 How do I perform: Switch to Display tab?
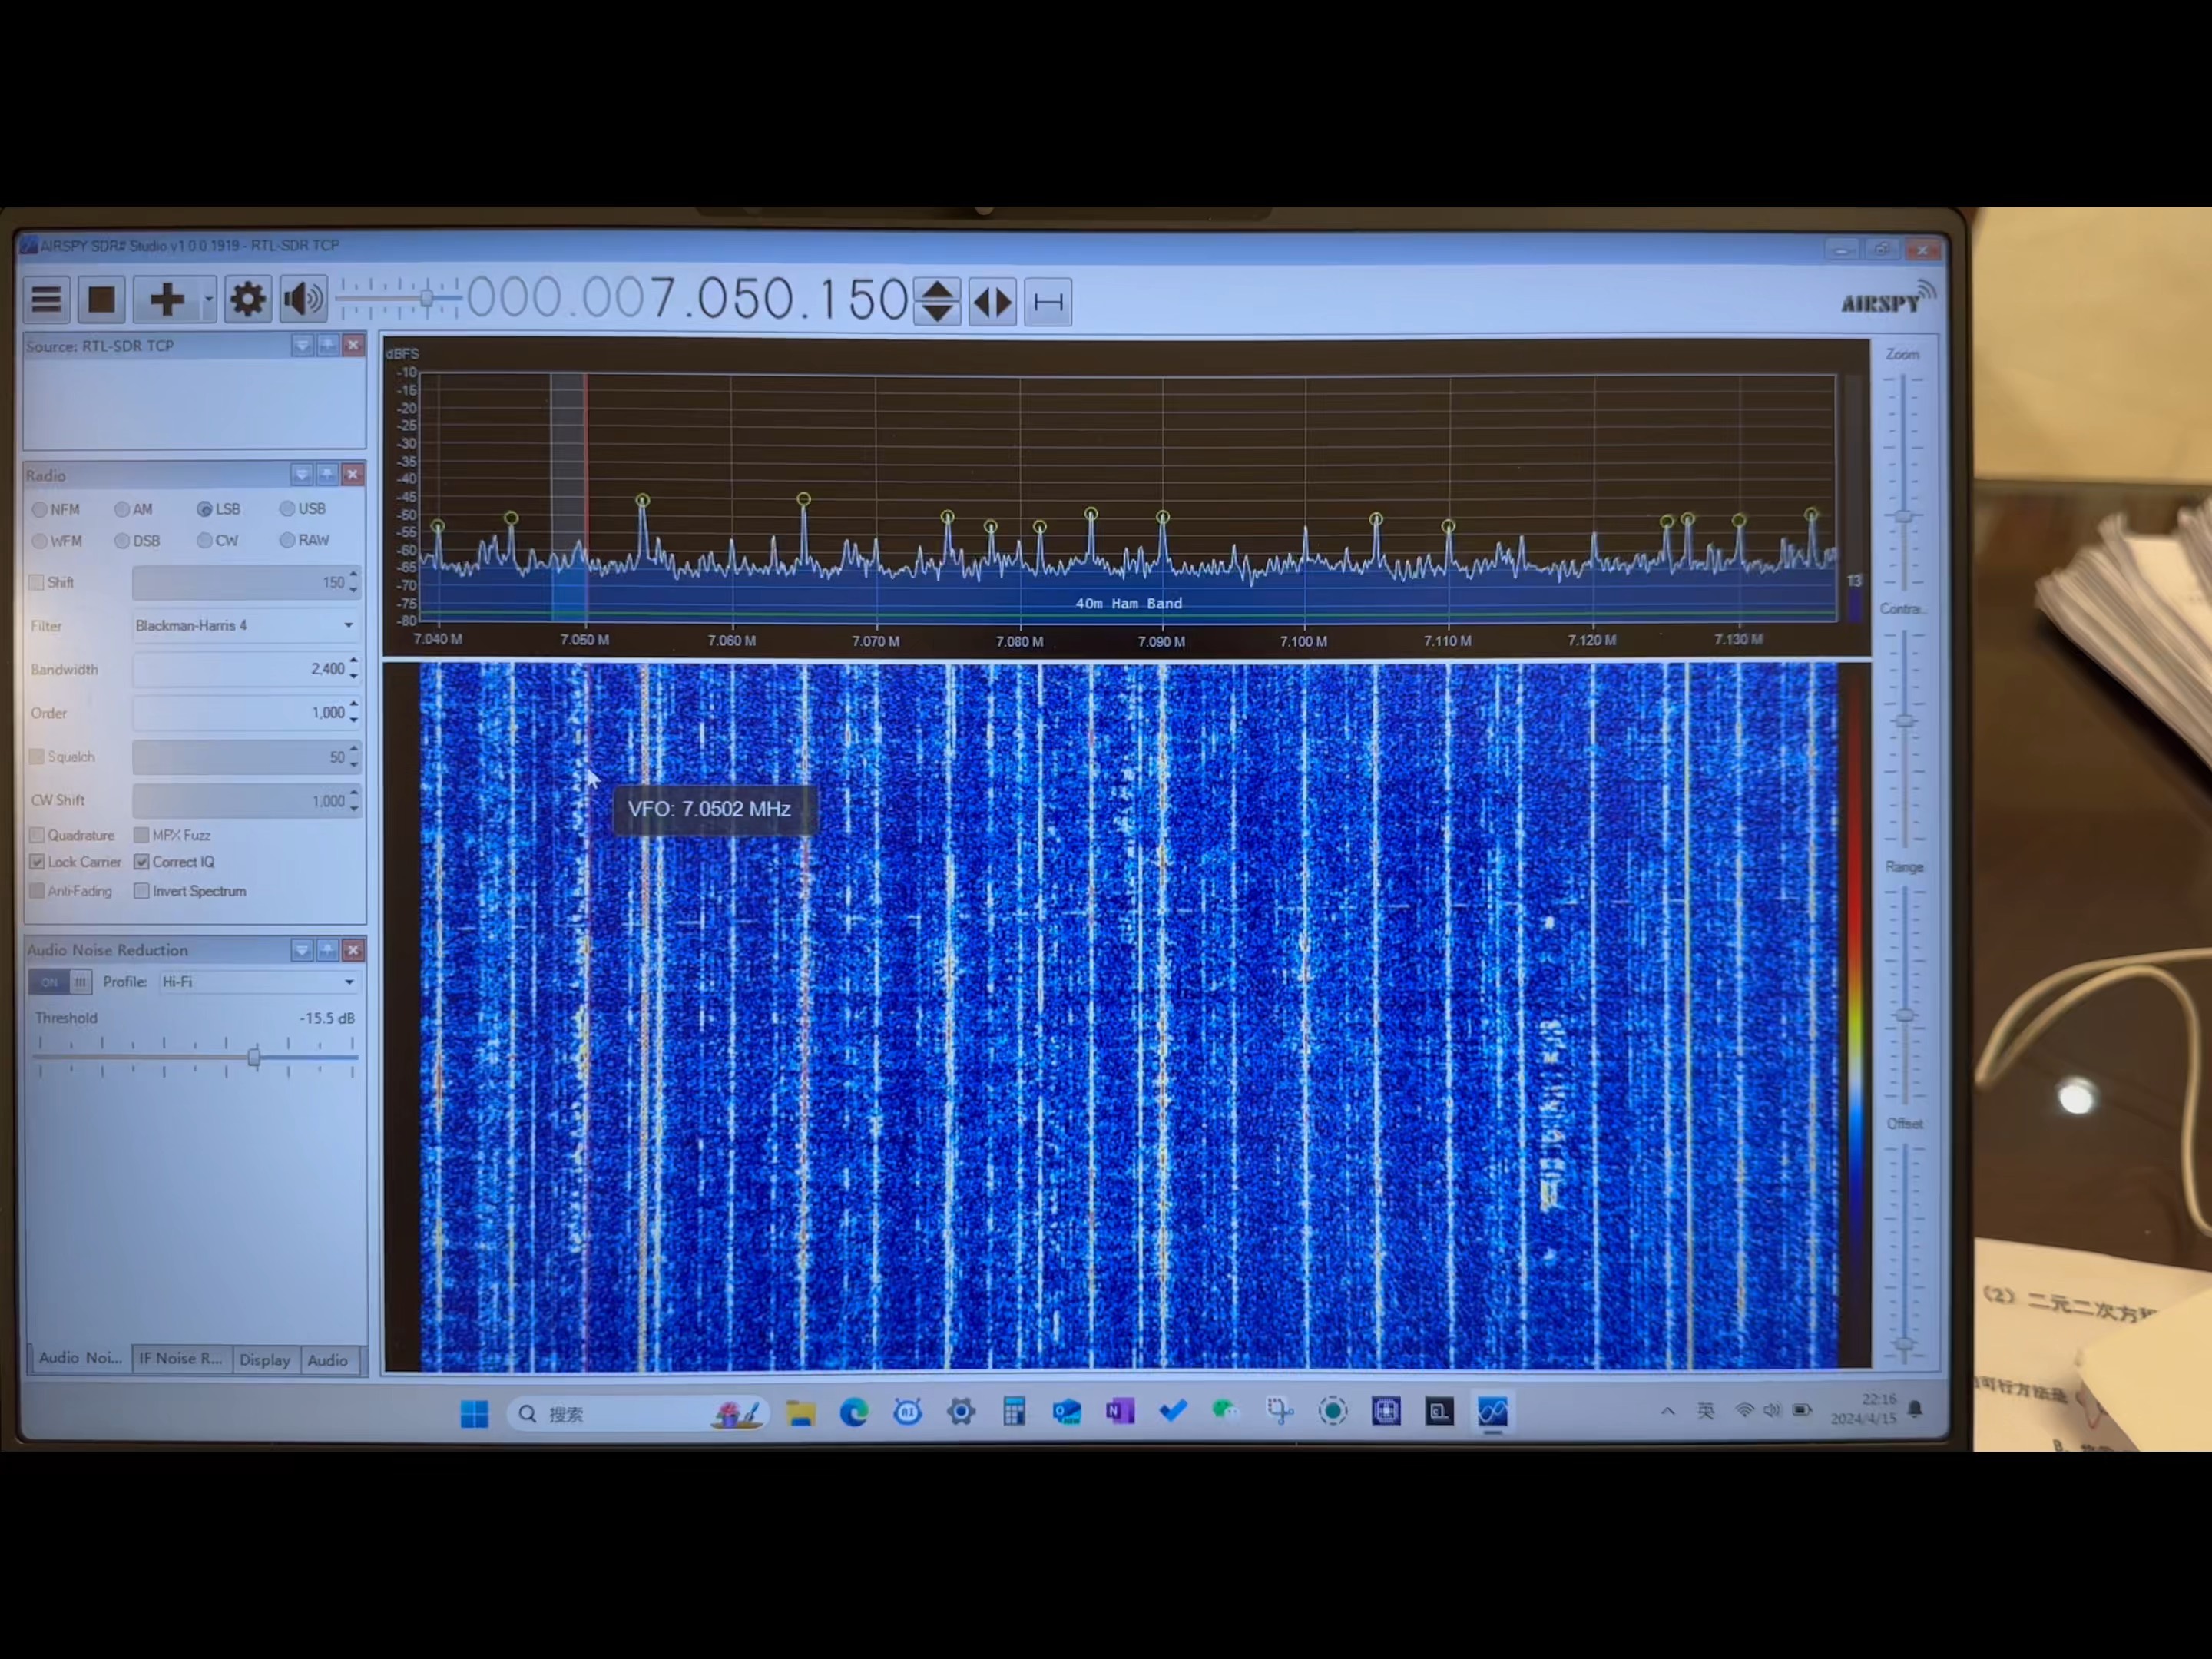pos(265,1360)
